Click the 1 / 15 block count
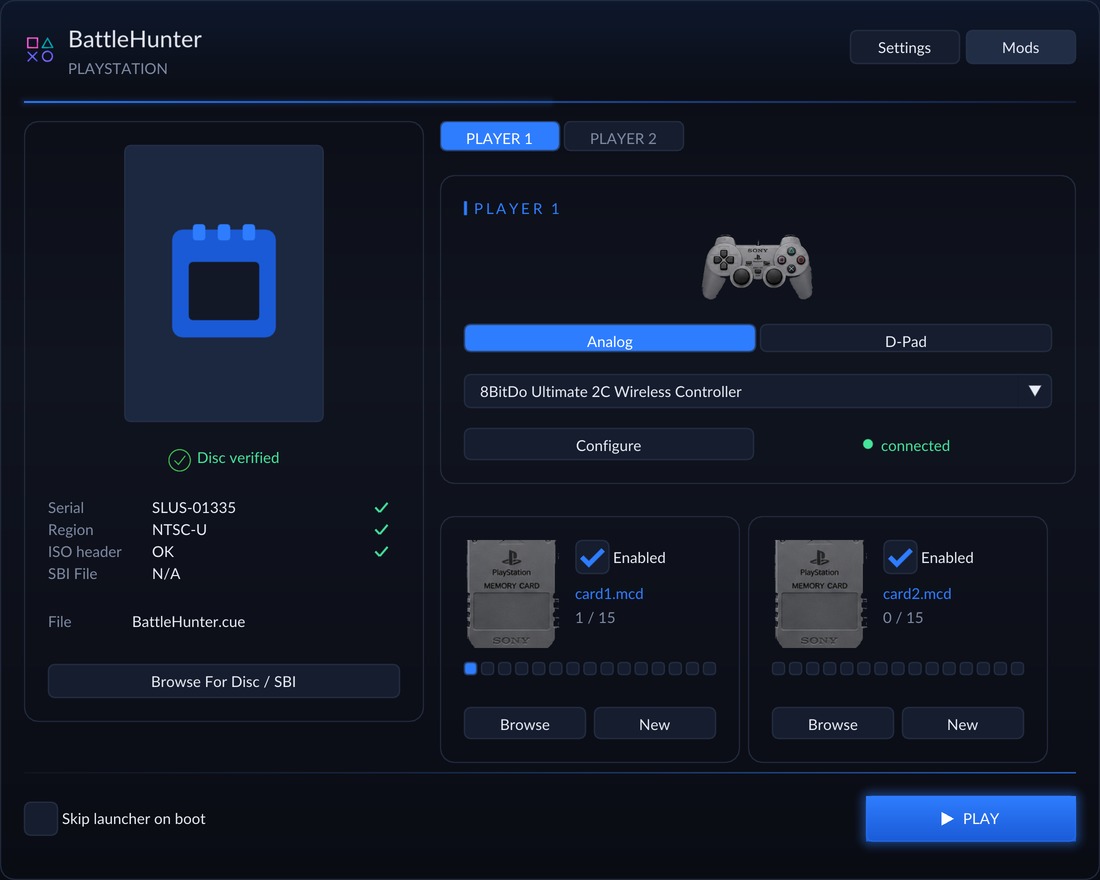Image resolution: width=1100 pixels, height=880 pixels. coord(595,618)
